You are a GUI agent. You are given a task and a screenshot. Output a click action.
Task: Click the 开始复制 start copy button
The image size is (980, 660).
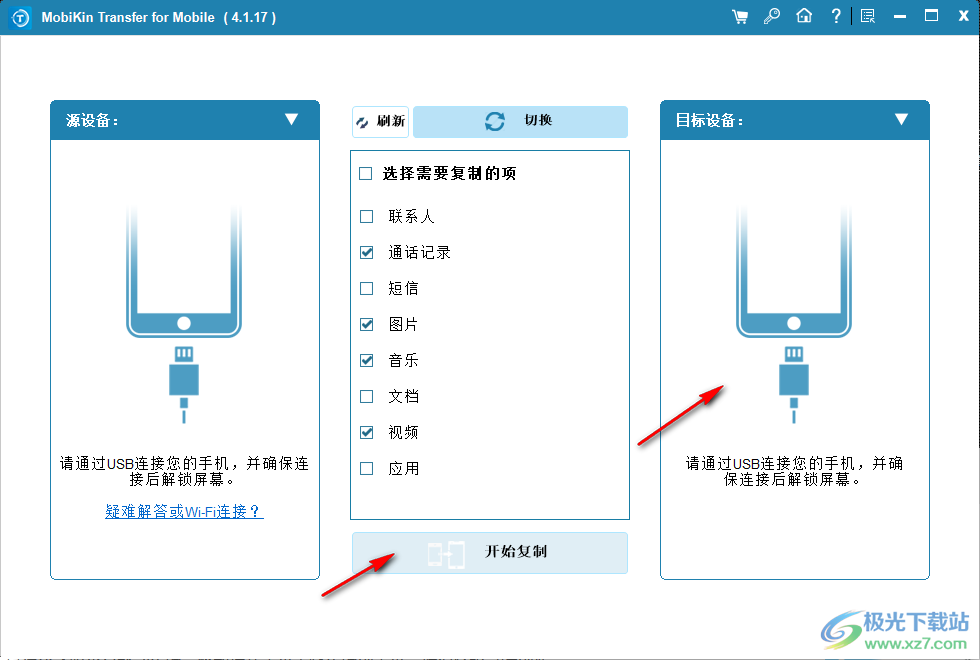(x=489, y=553)
